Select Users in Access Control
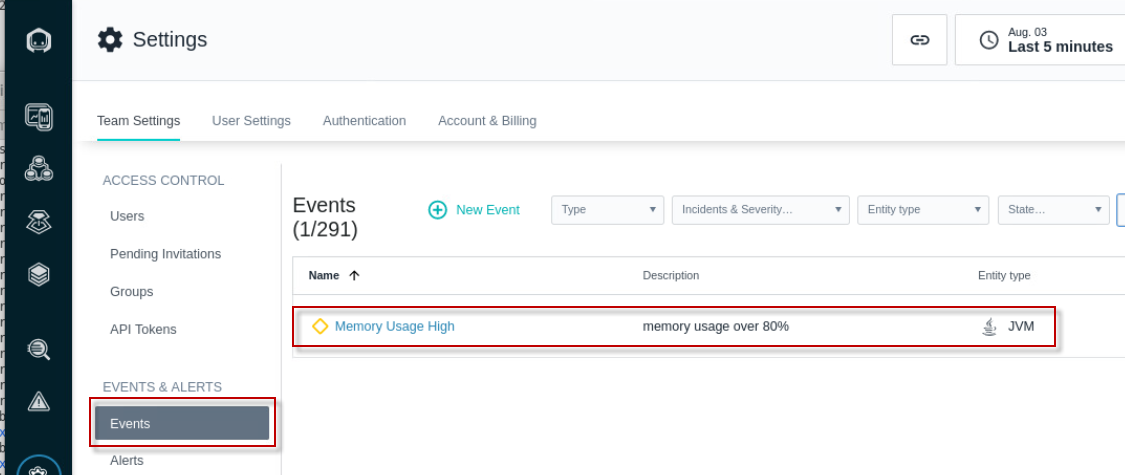The width and height of the screenshot is (1125, 475). point(127,216)
